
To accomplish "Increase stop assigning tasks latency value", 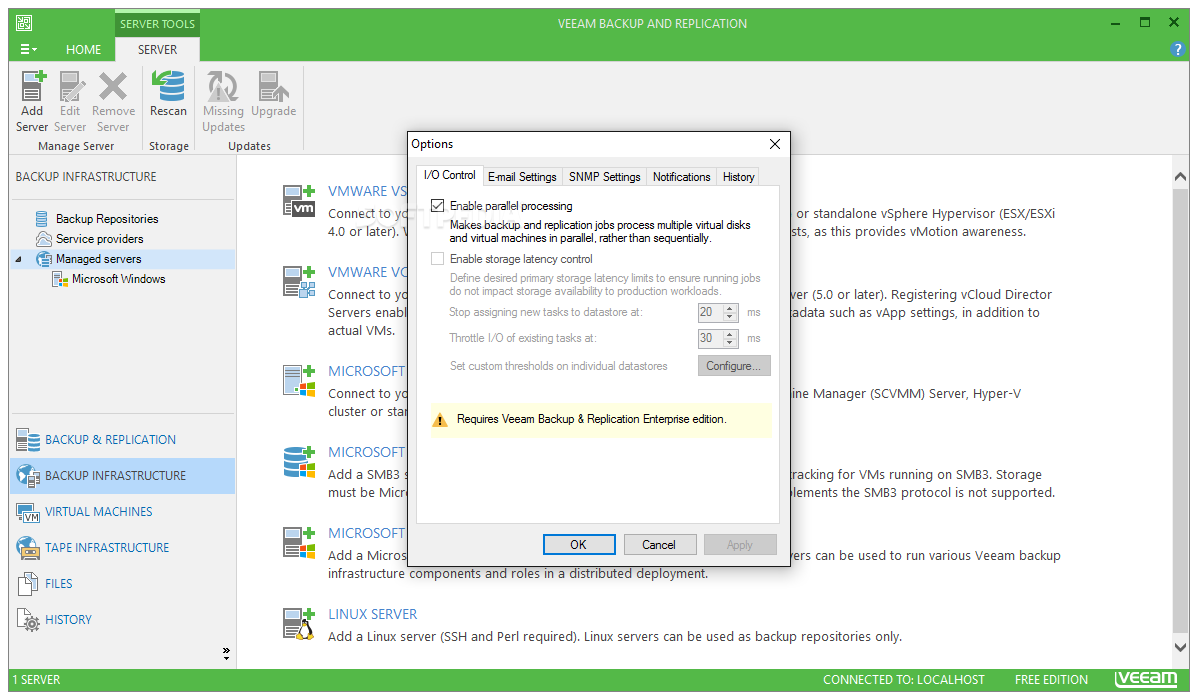I will [730, 309].
